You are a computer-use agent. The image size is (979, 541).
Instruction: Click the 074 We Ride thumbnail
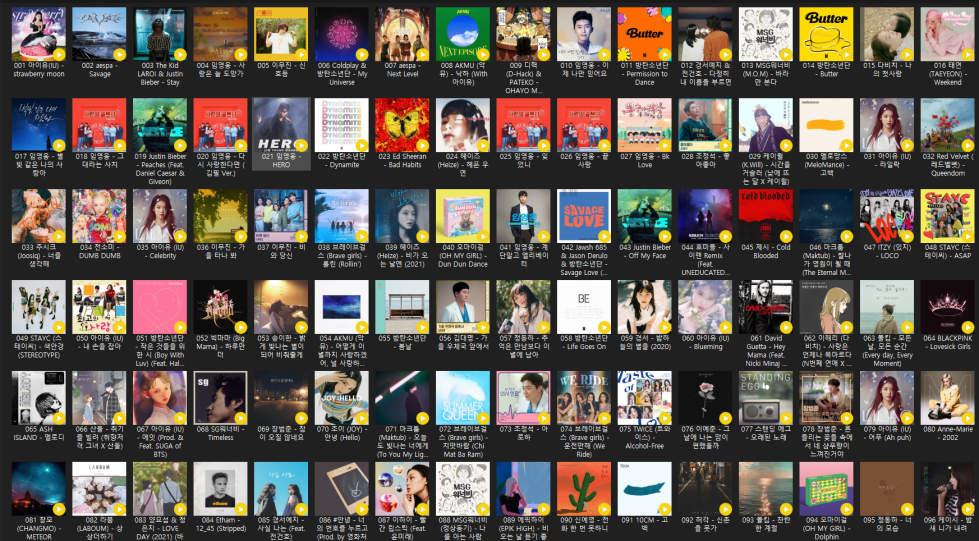[584, 398]
